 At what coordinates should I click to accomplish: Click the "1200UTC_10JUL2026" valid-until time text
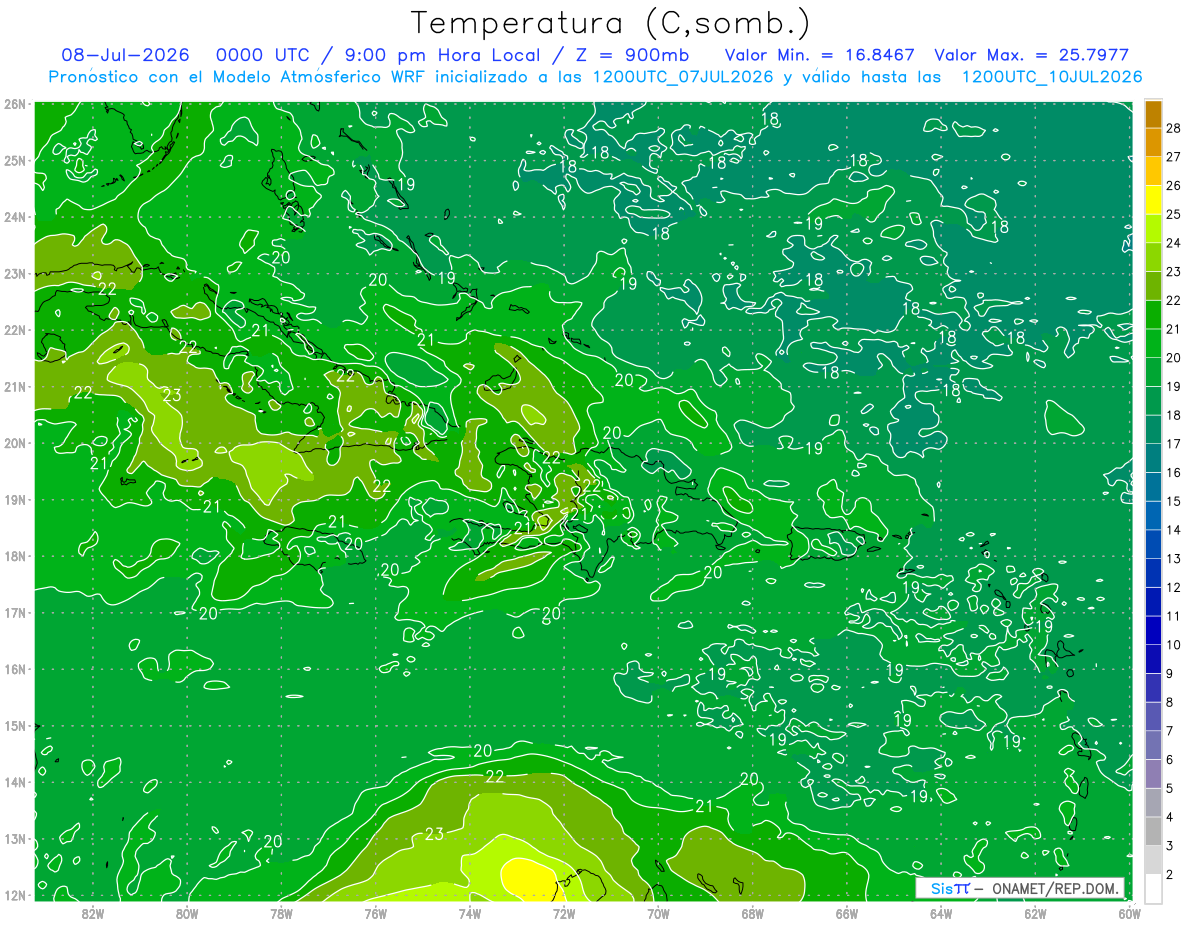click(1051, 77)
